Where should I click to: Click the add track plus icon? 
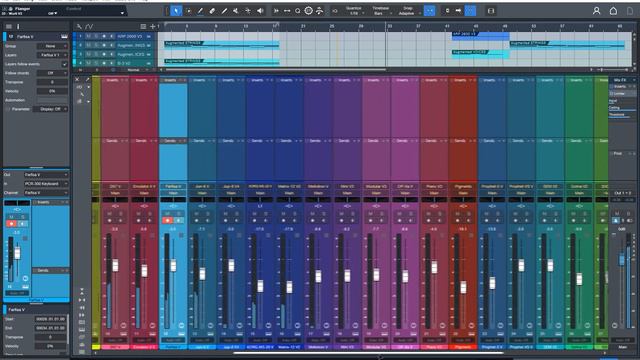point(153,27)
